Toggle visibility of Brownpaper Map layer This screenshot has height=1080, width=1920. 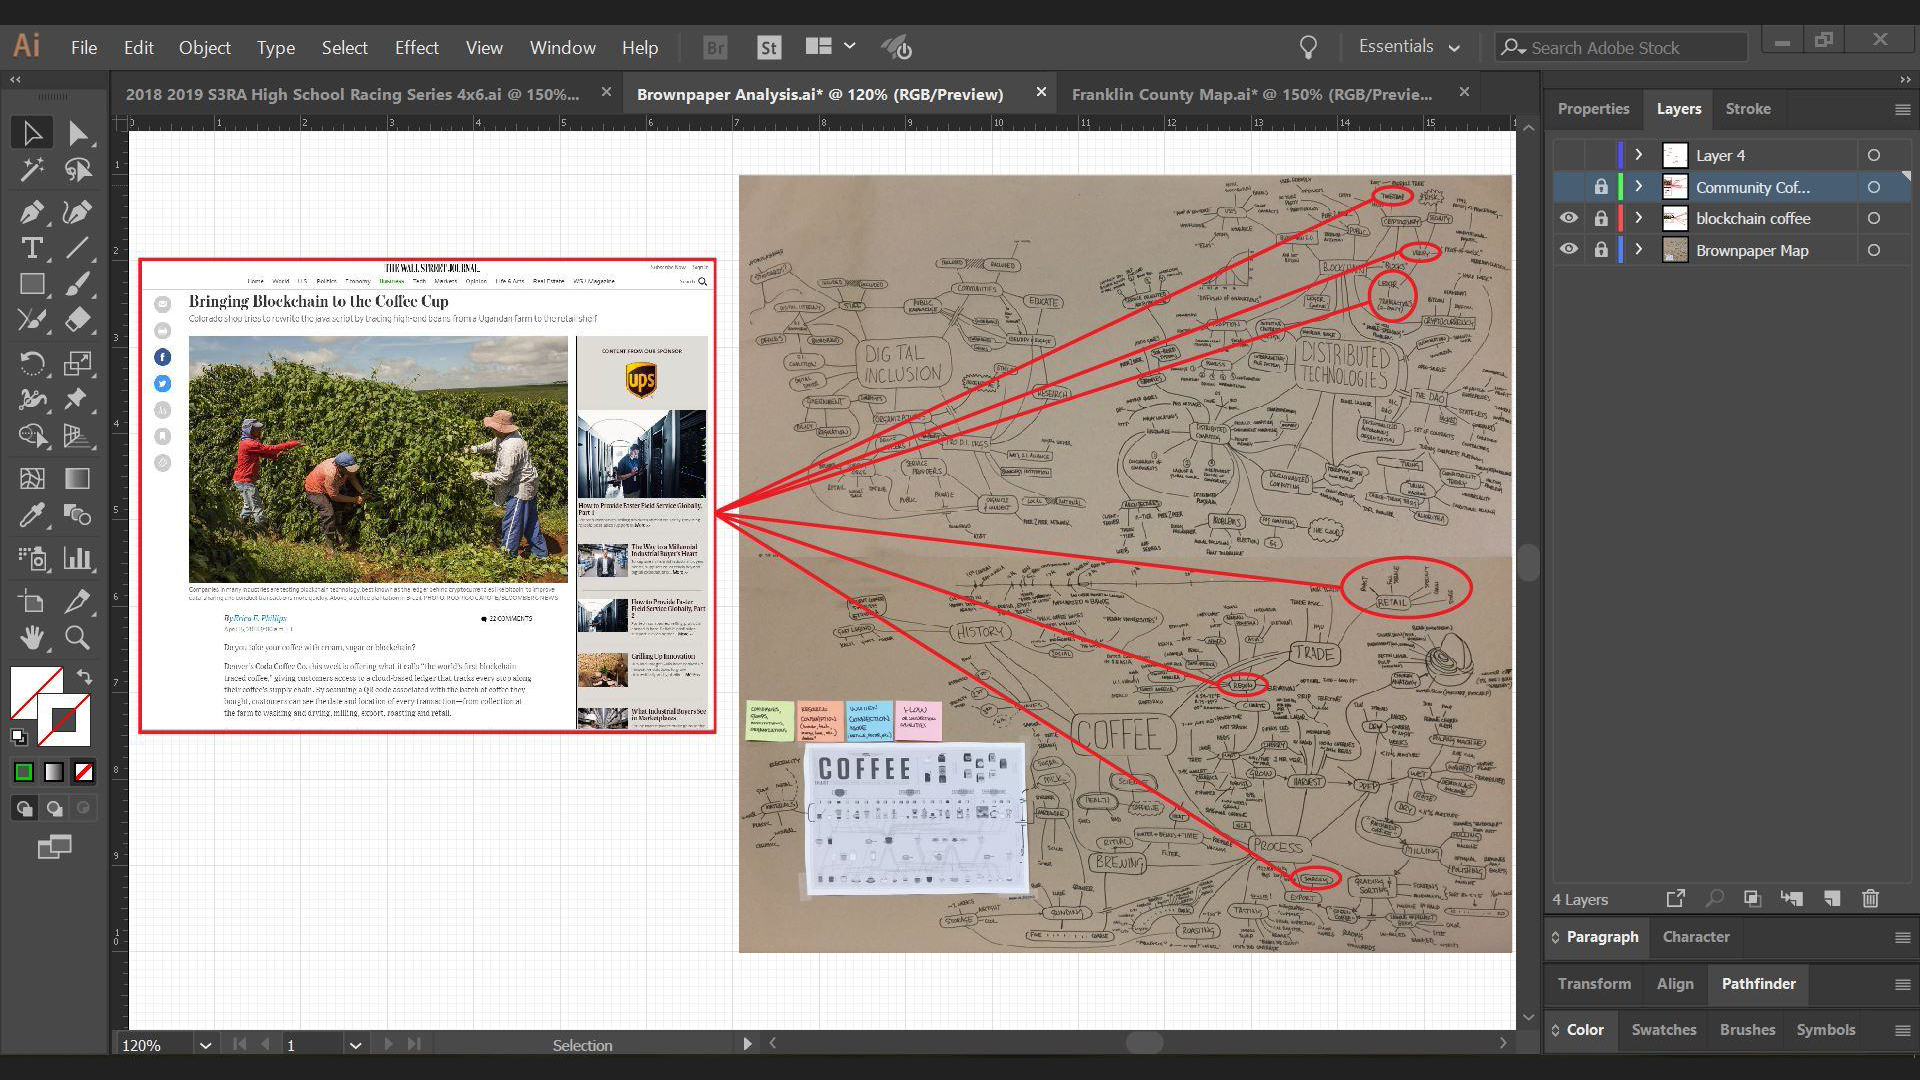1568,250
